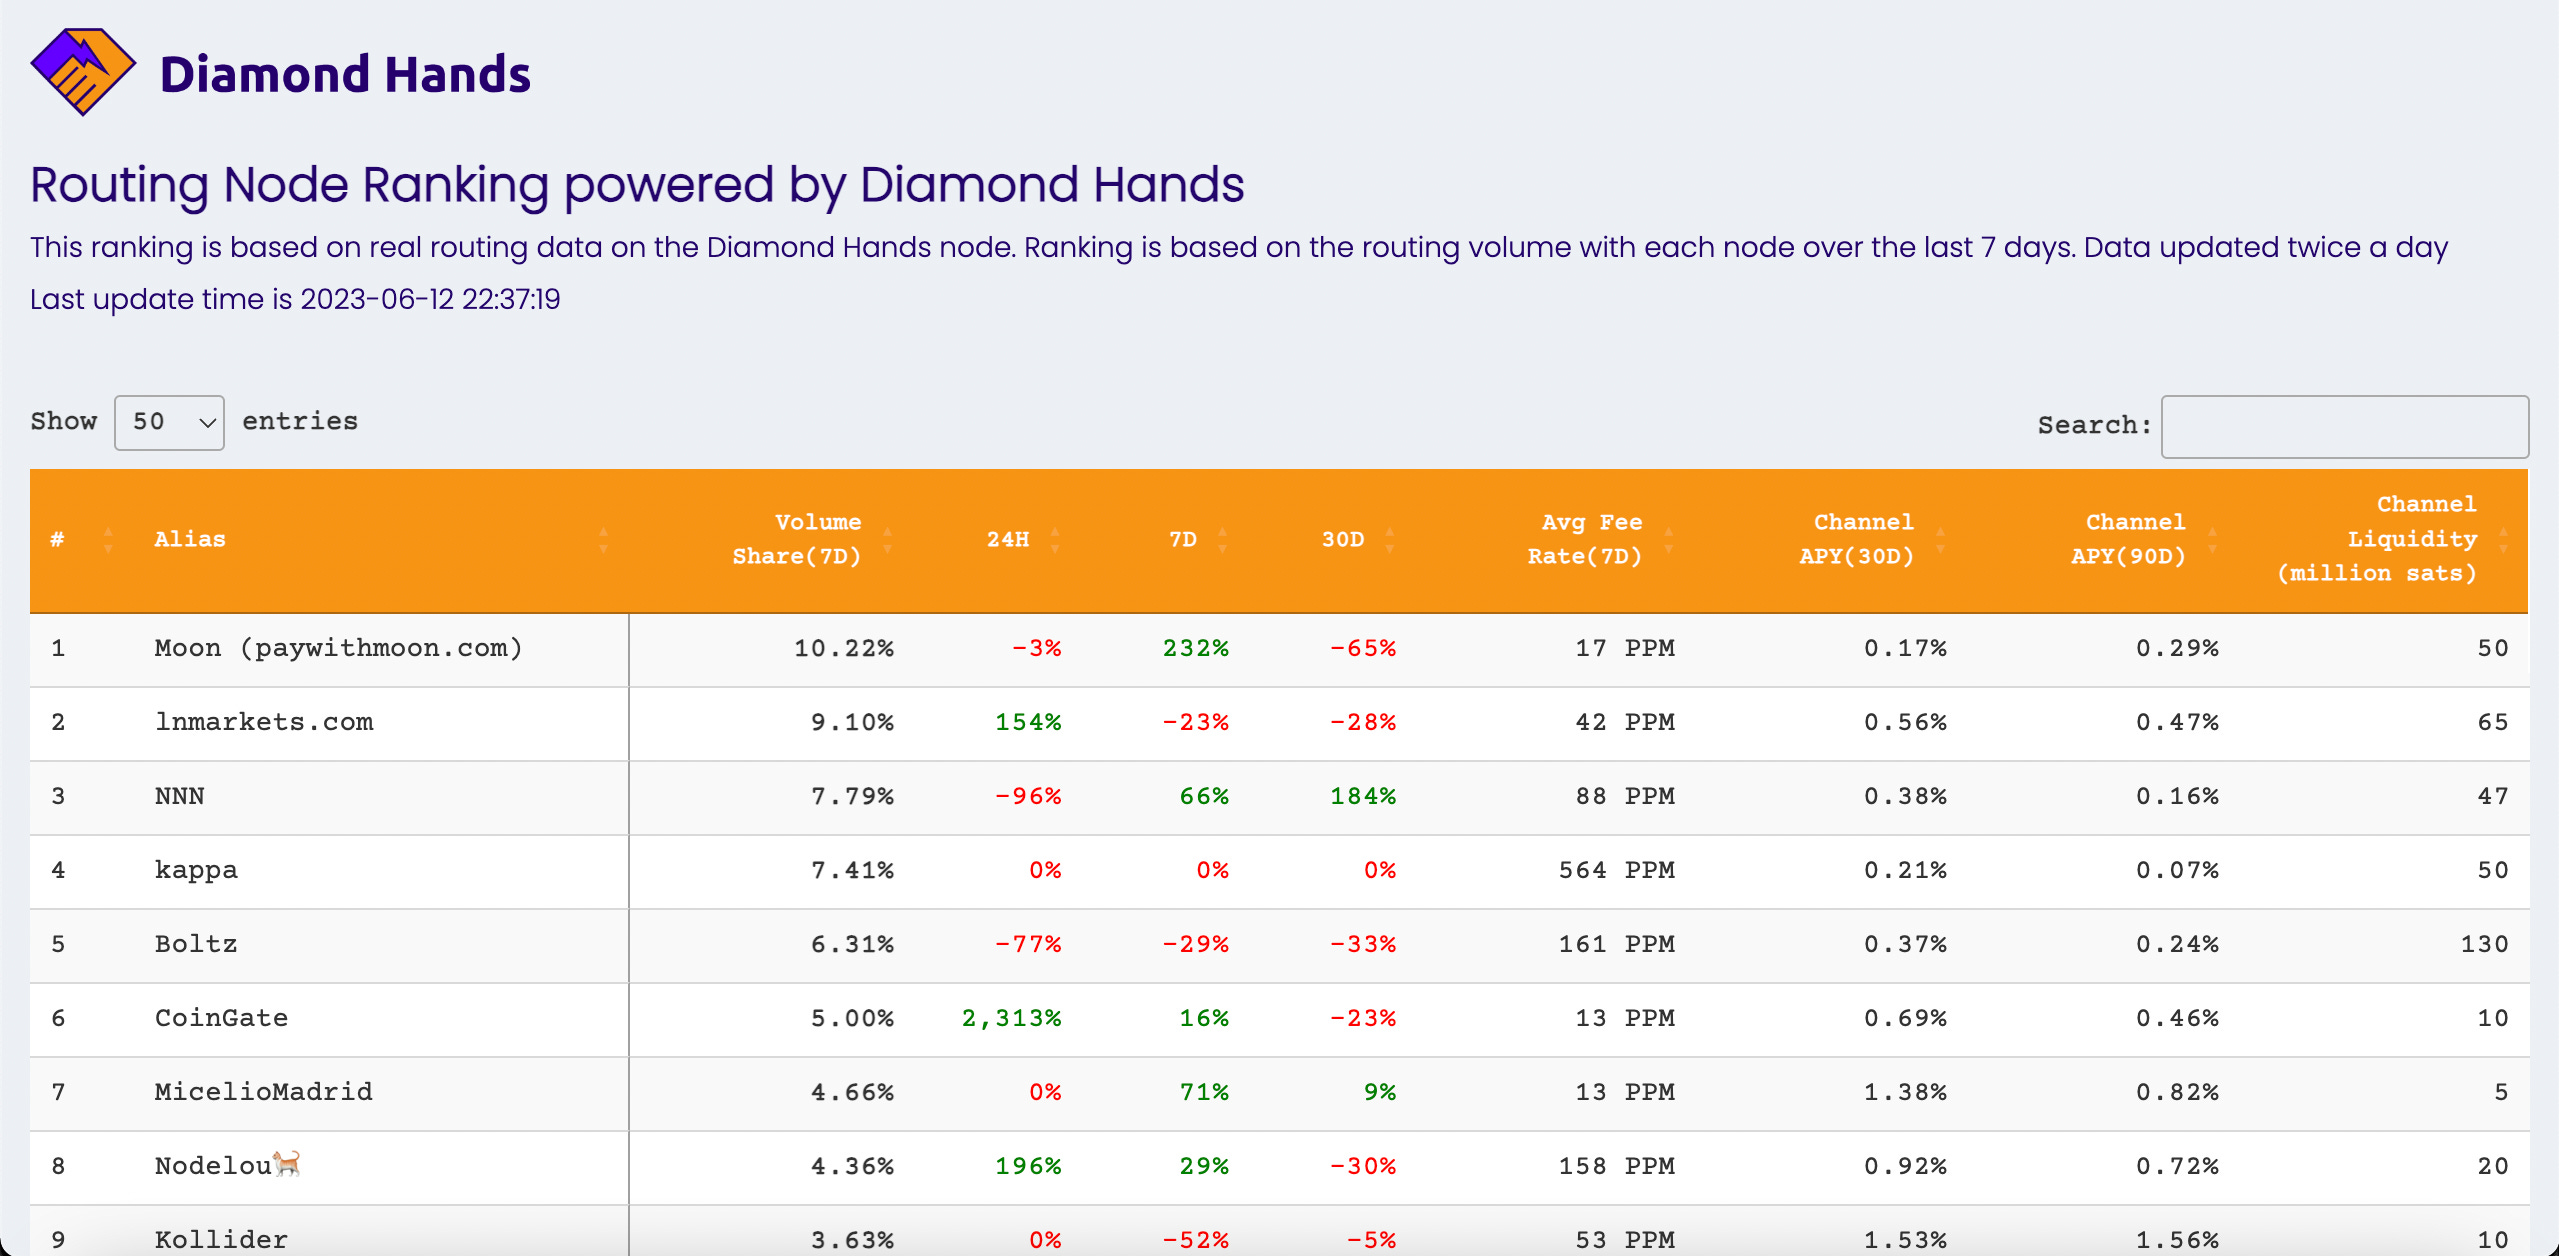Screen dimensions: 2559x1256
Task: Click Nodelou's 158 PPM fee rate
Action: 1617,1167
